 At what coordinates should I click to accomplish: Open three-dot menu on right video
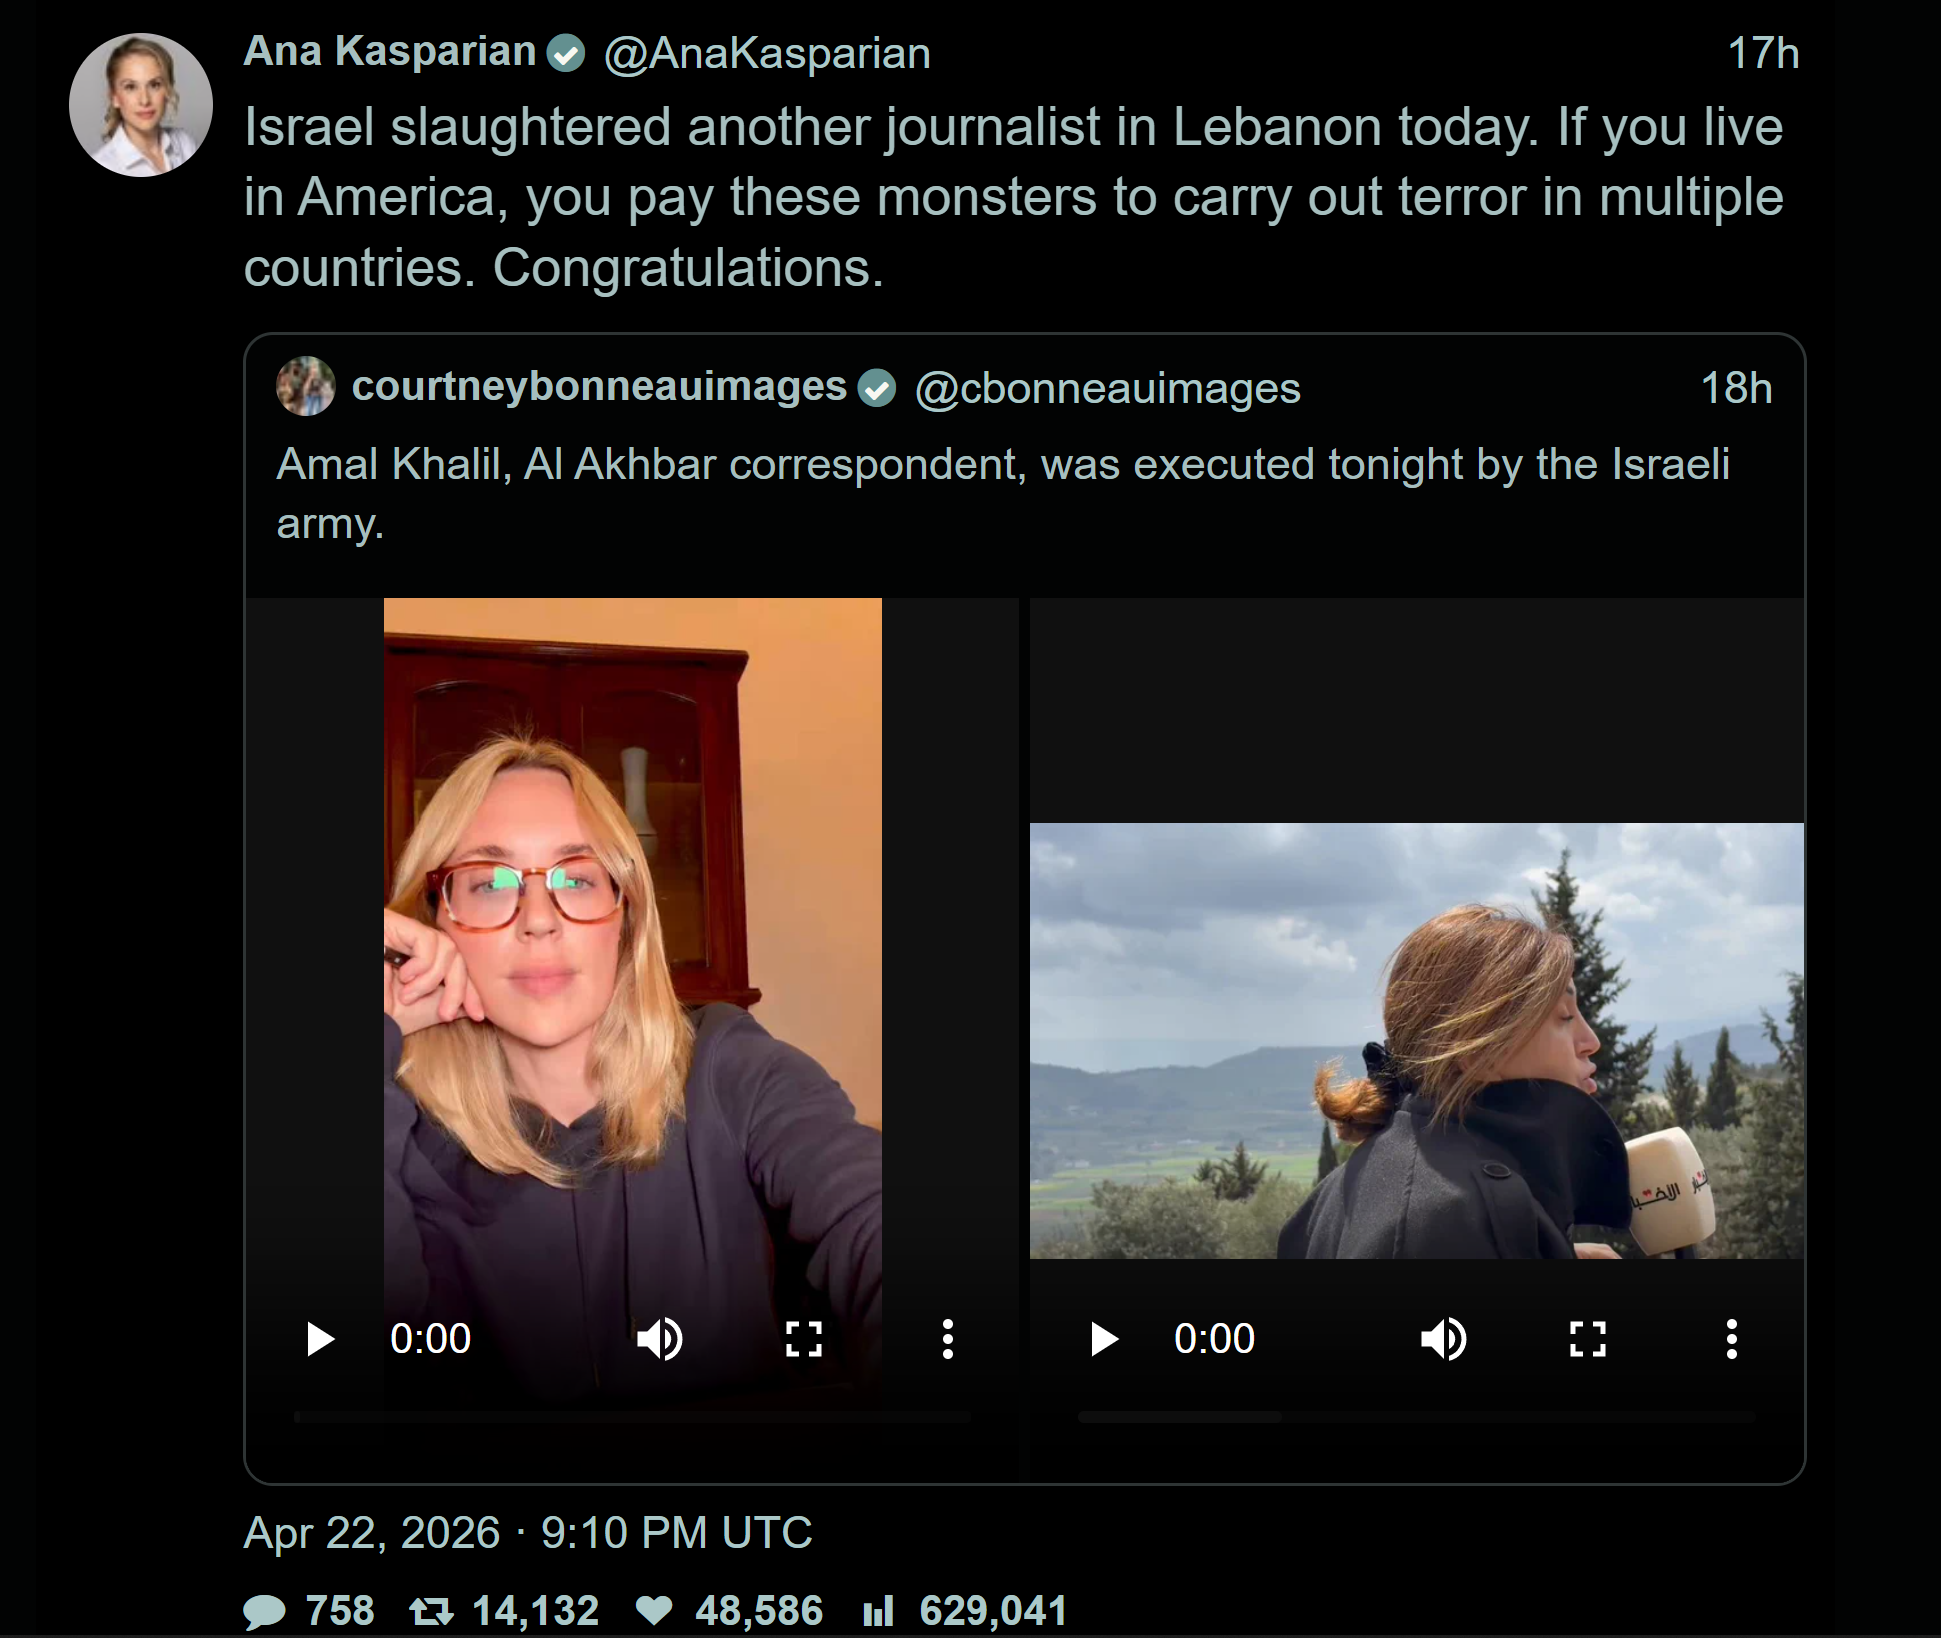click(x=1732, y=1339)
